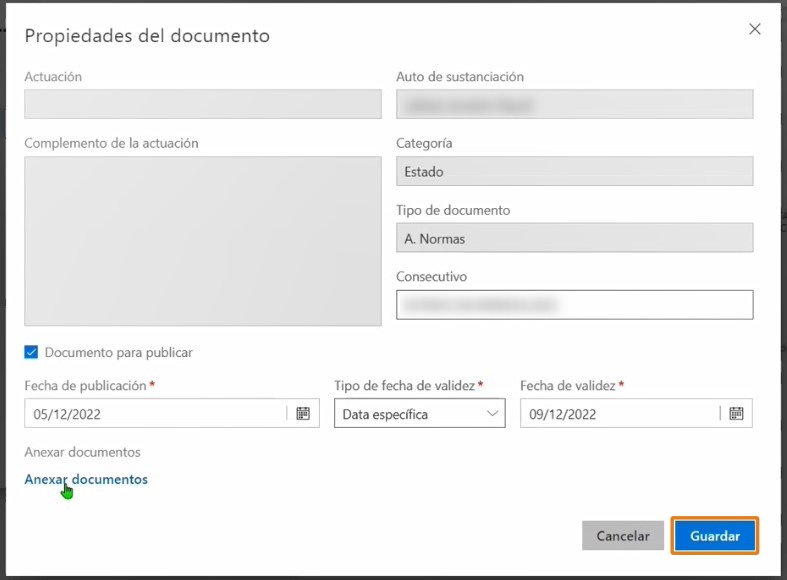Image resolution: width=787 pixels, height=580 pixels.
Task: Focus the Fecha de validez date field
Action: click(618, 413)
